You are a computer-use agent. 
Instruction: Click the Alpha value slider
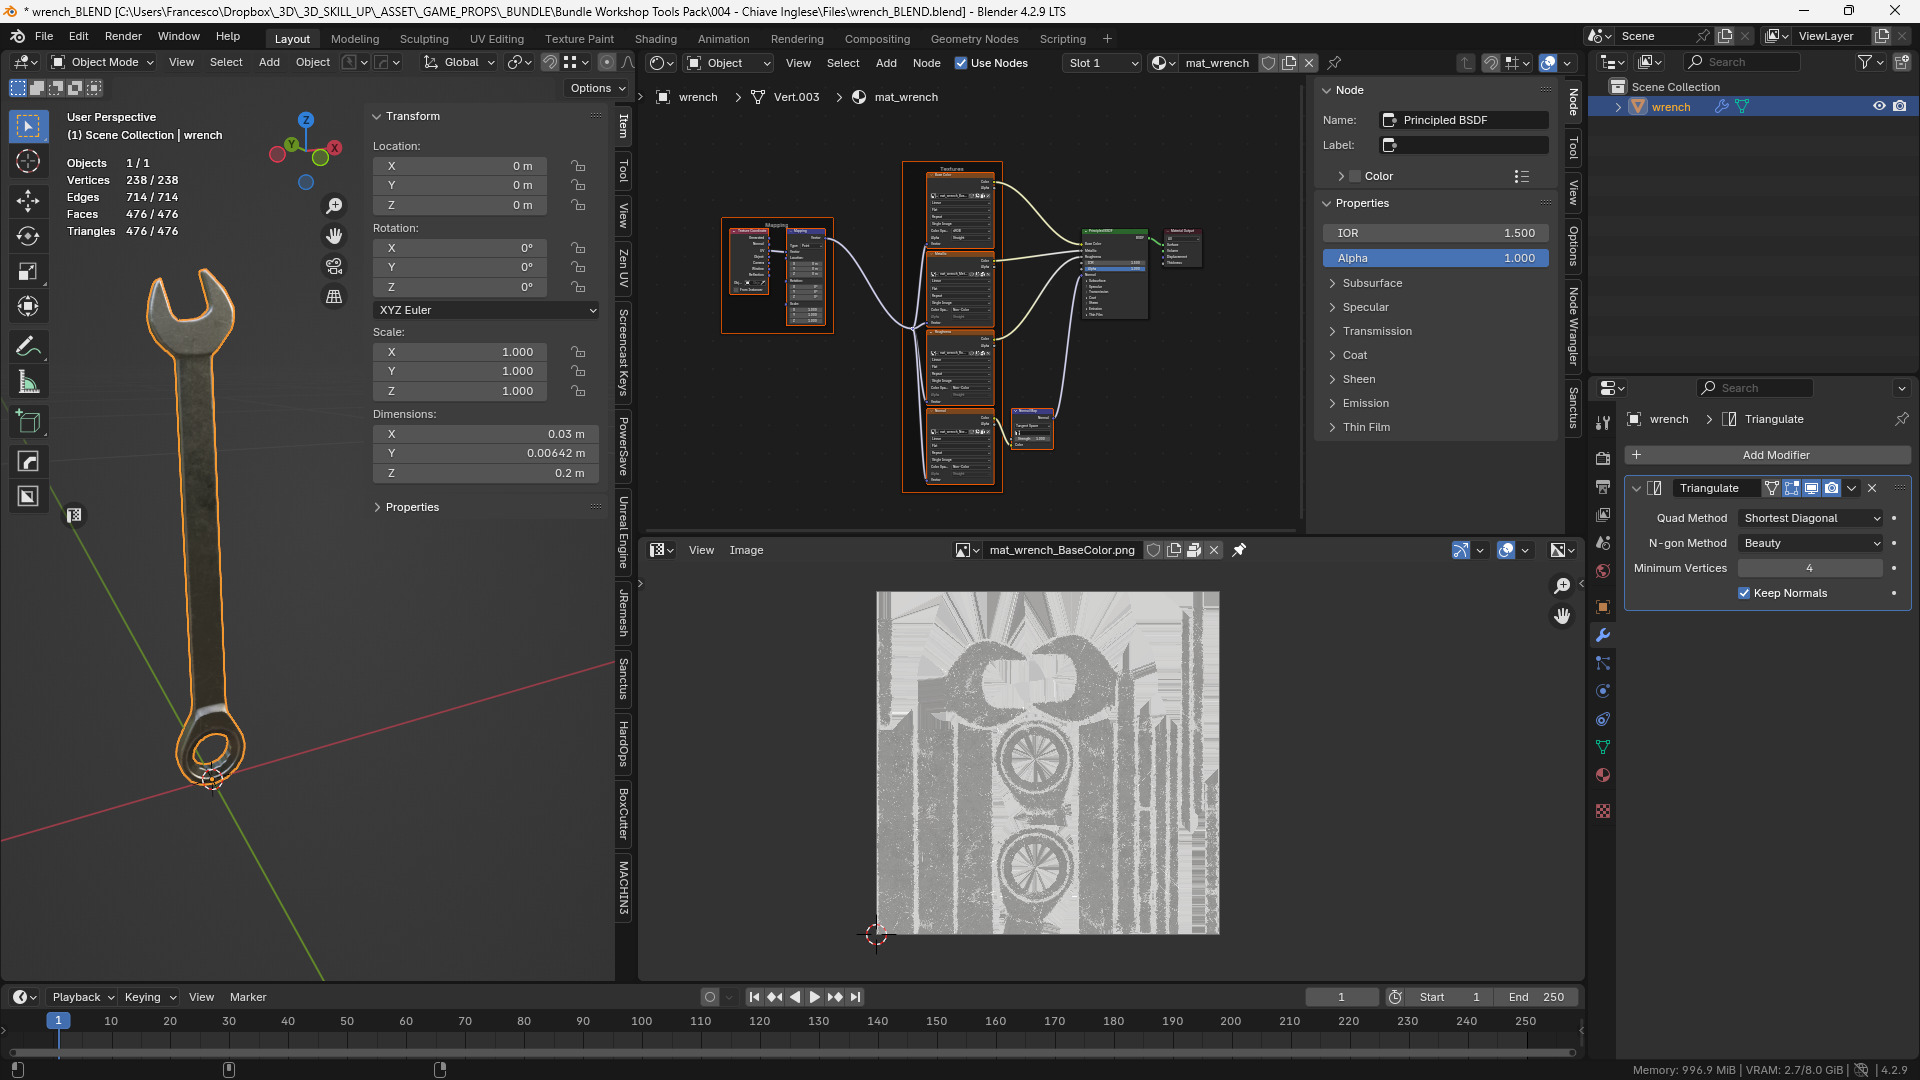(x=1435, y=258)
